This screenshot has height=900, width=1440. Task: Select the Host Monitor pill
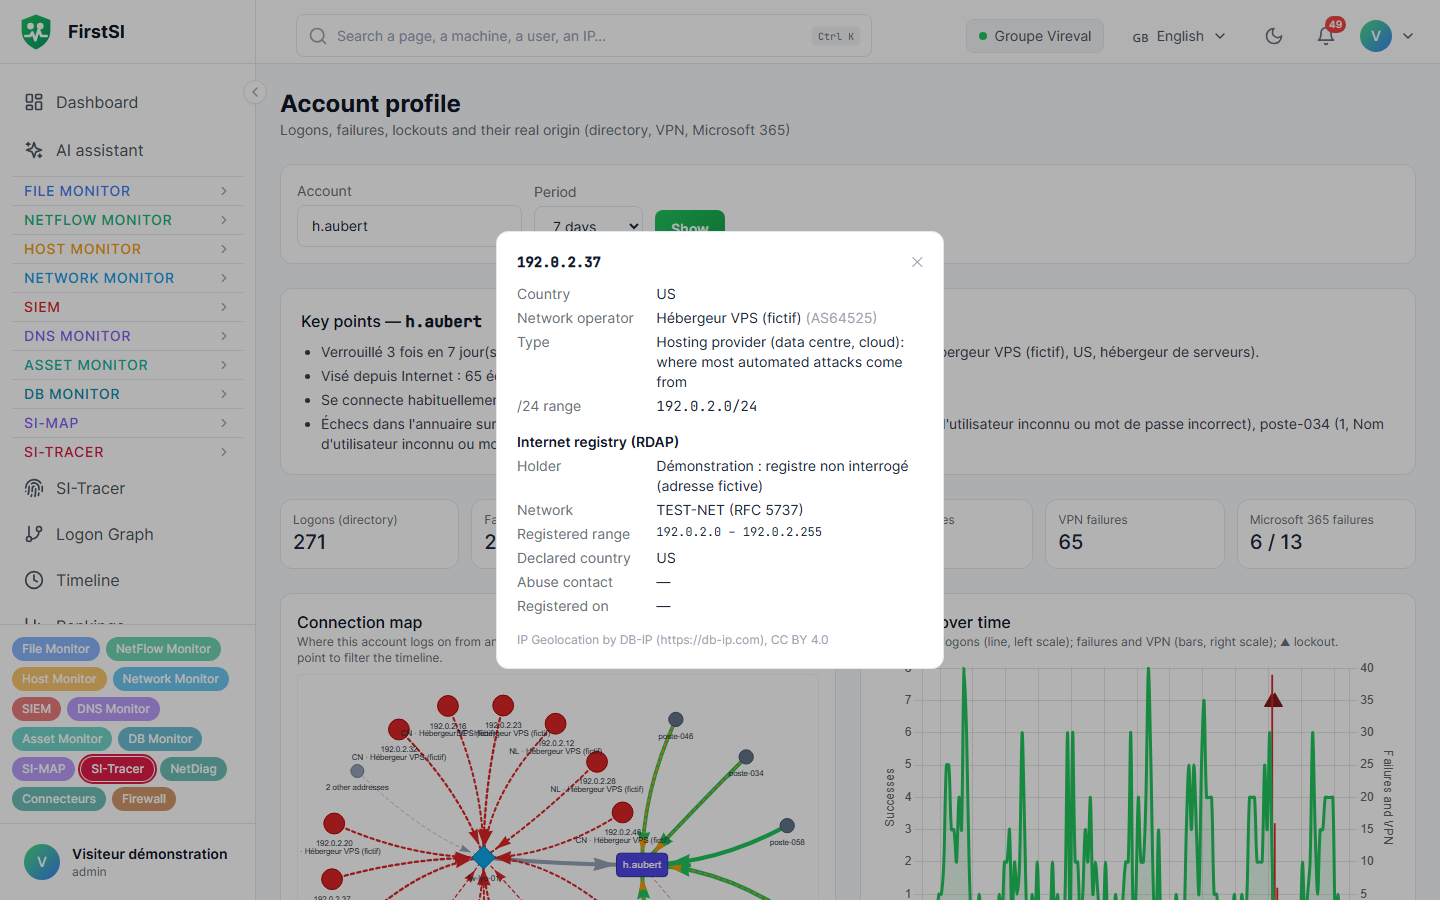[59, 679]
